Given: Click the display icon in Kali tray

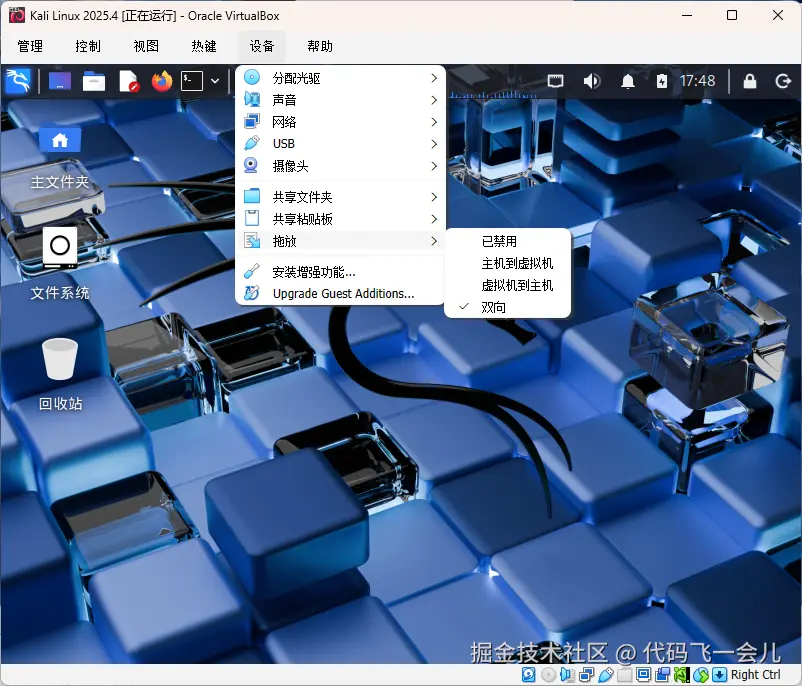Looking at the screenshot, I should click(555, 81).
